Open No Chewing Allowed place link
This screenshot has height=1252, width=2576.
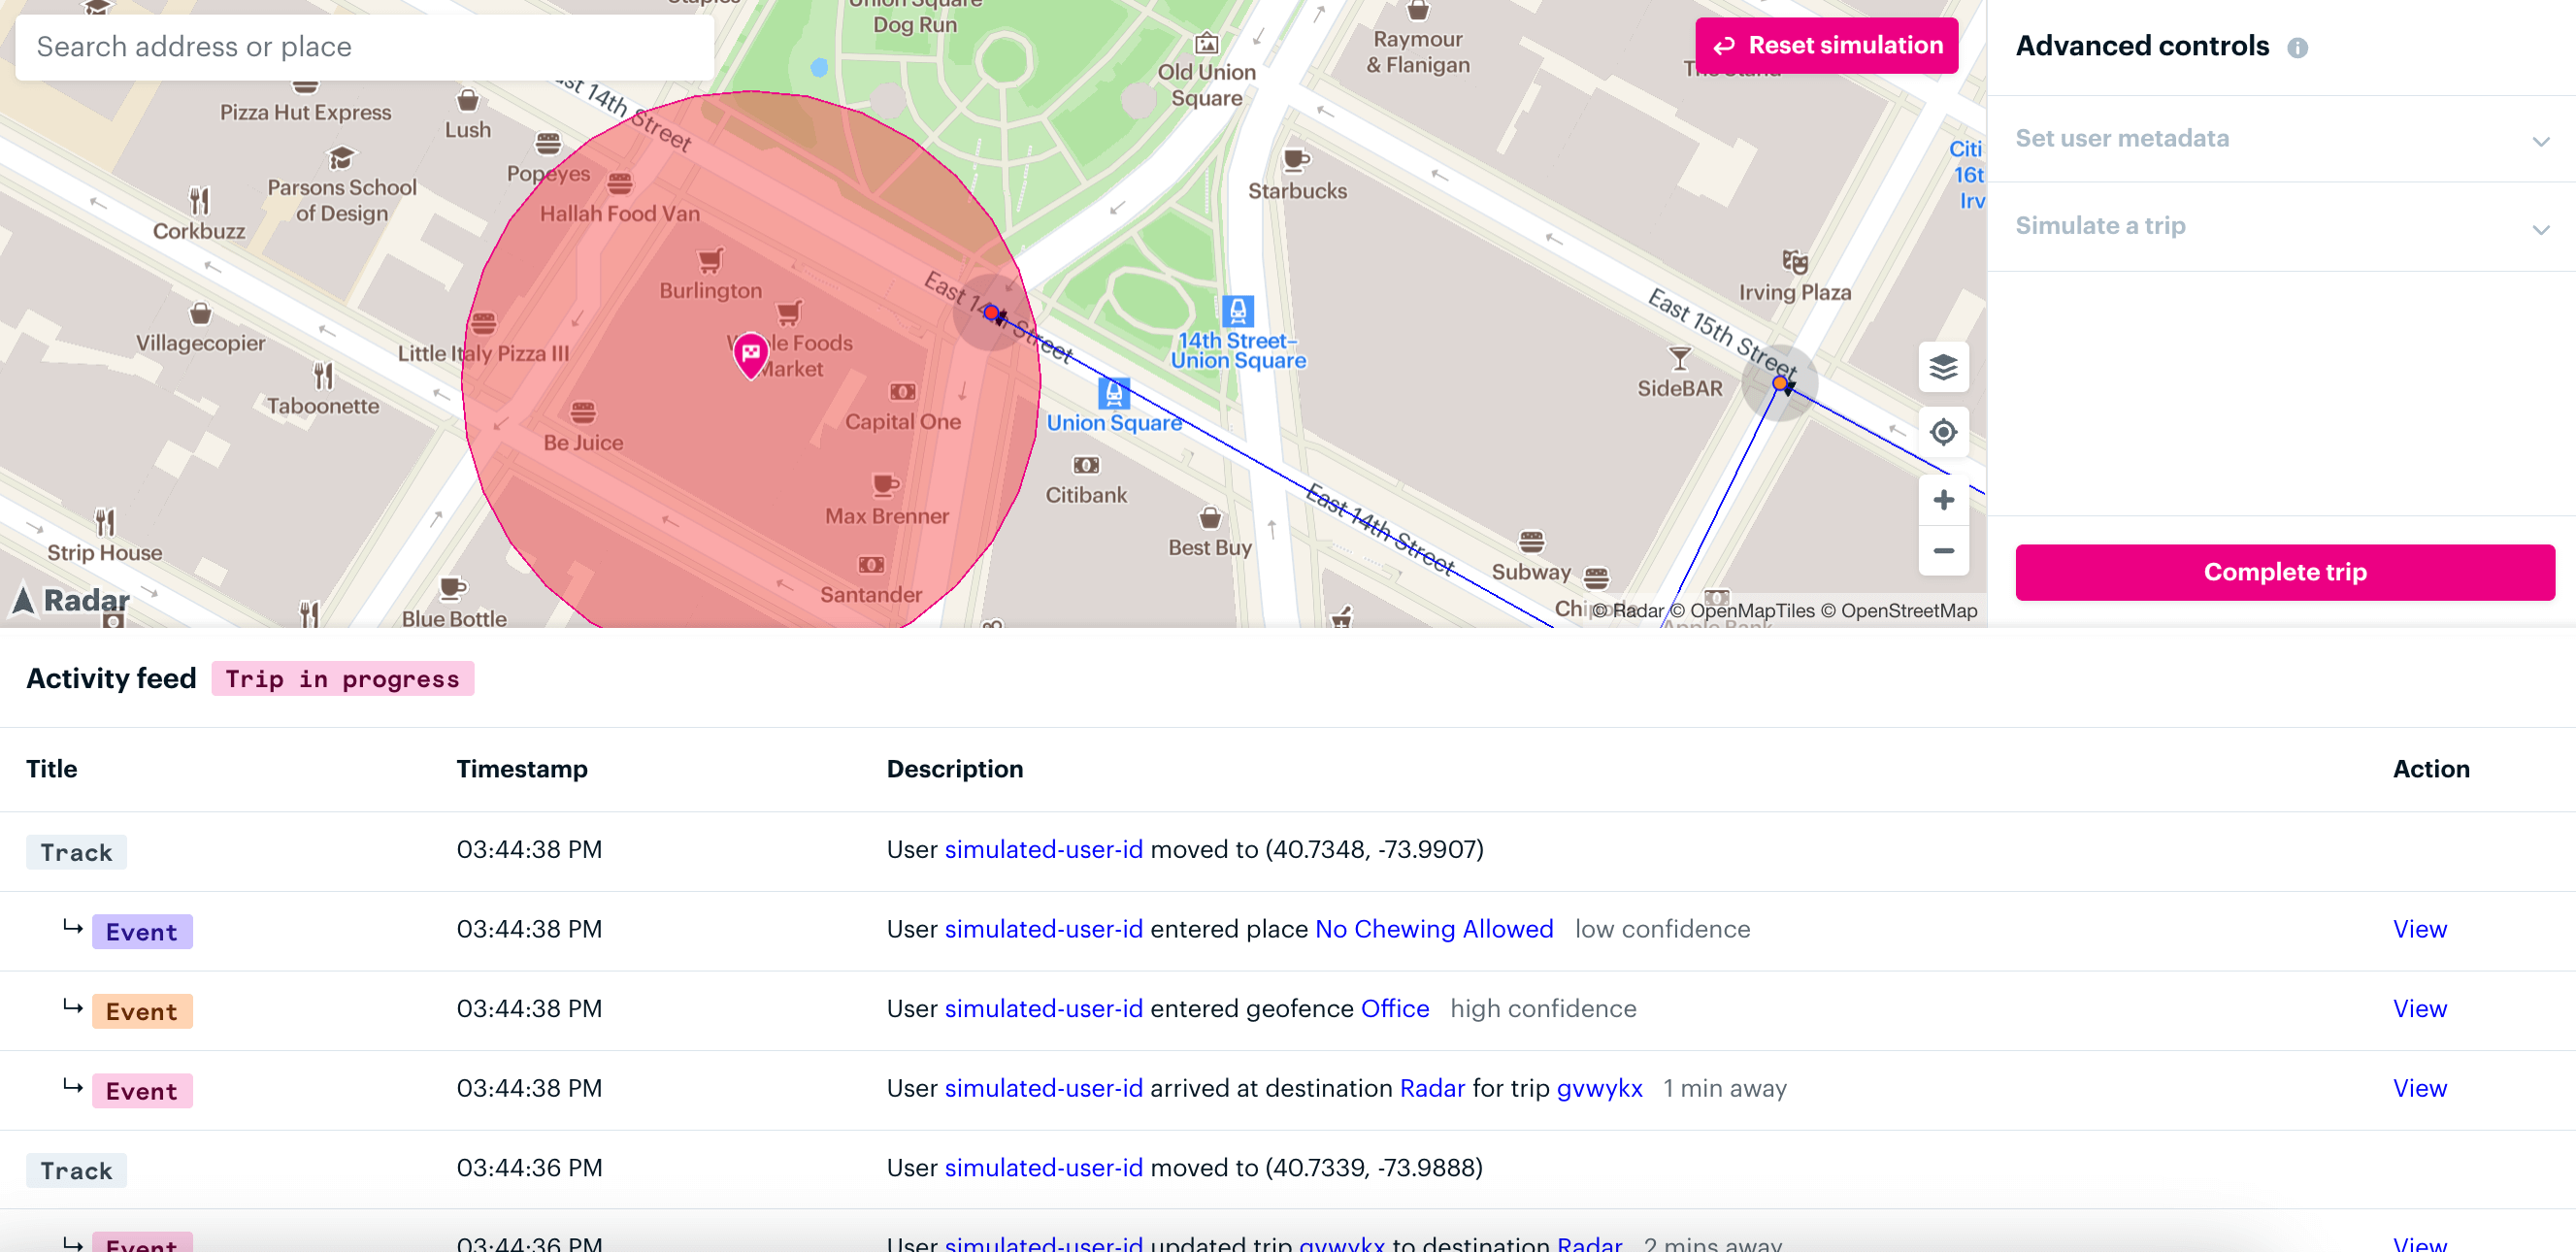coord(1433,929)
